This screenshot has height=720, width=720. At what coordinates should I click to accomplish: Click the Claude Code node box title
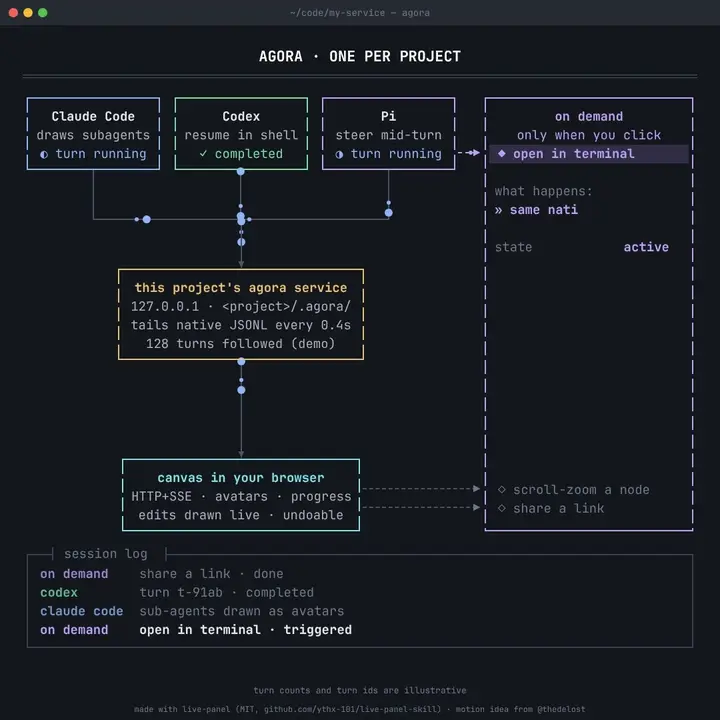coord(93,116)
